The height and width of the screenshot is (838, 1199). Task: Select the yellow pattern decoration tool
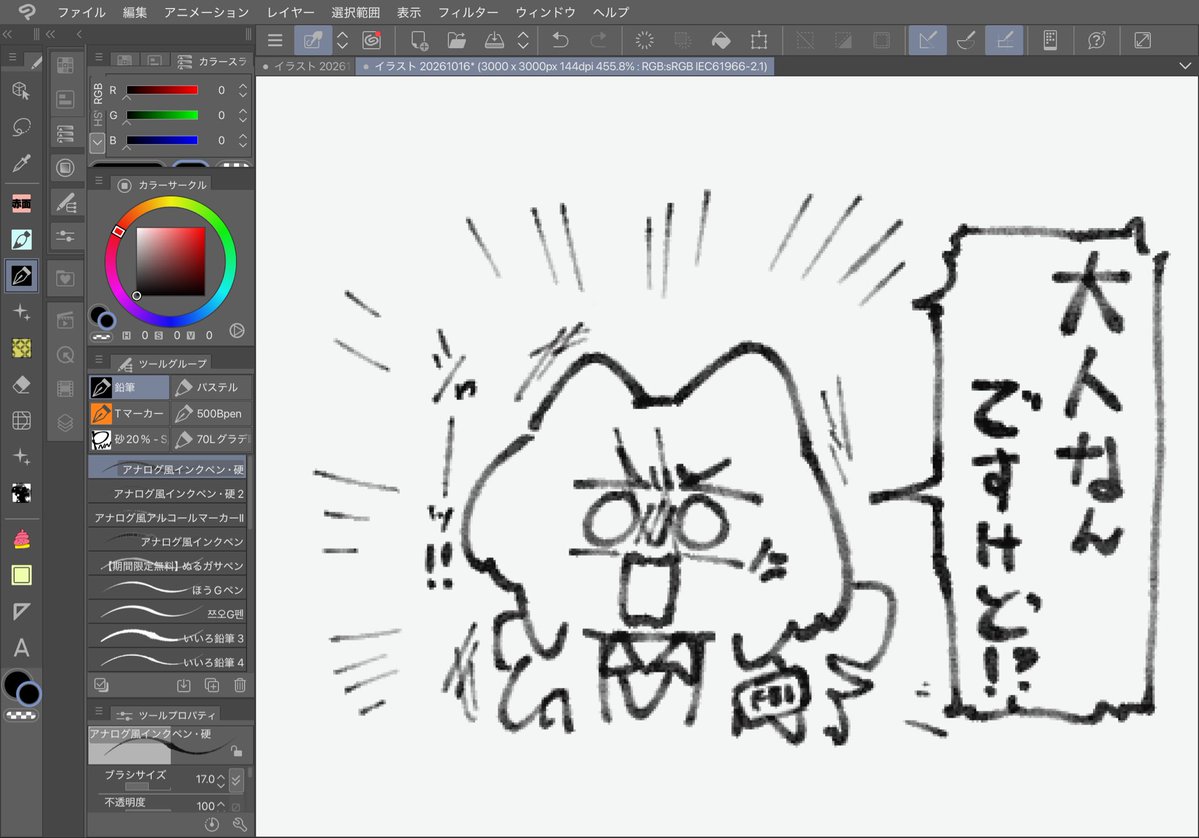pyautogui.click(x=21, y=349)
